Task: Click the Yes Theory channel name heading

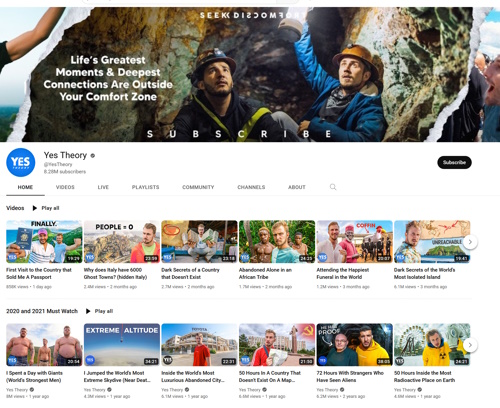Action: coord(65,155)
